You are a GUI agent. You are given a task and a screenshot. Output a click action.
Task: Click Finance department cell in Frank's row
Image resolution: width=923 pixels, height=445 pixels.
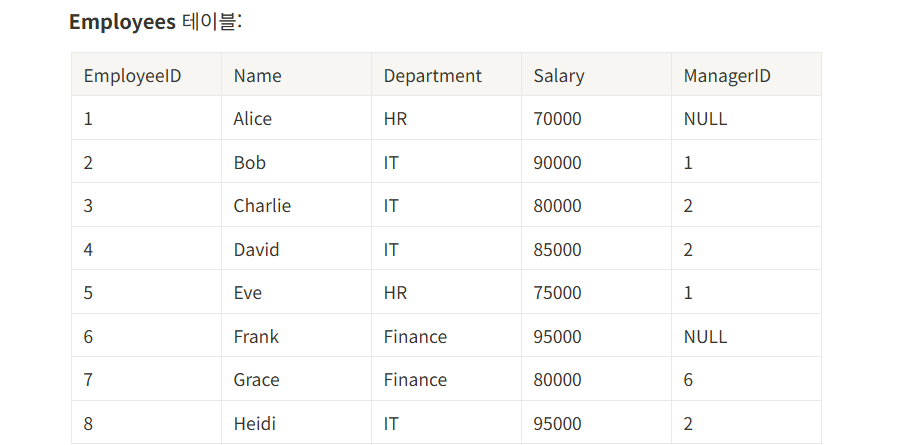point(415,337)
